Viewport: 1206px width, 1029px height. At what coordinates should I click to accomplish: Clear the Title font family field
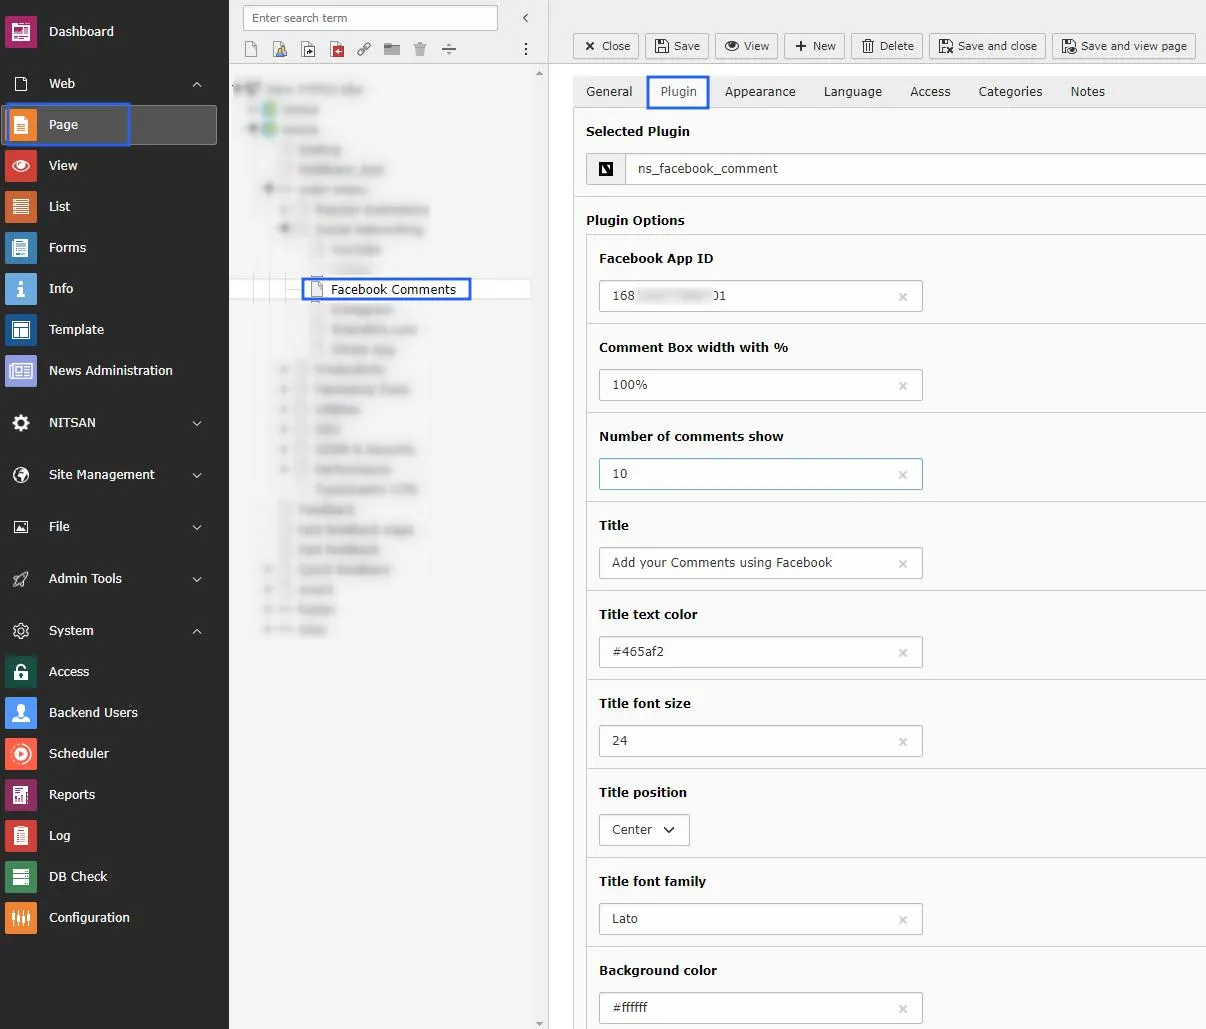pos(903,920)
